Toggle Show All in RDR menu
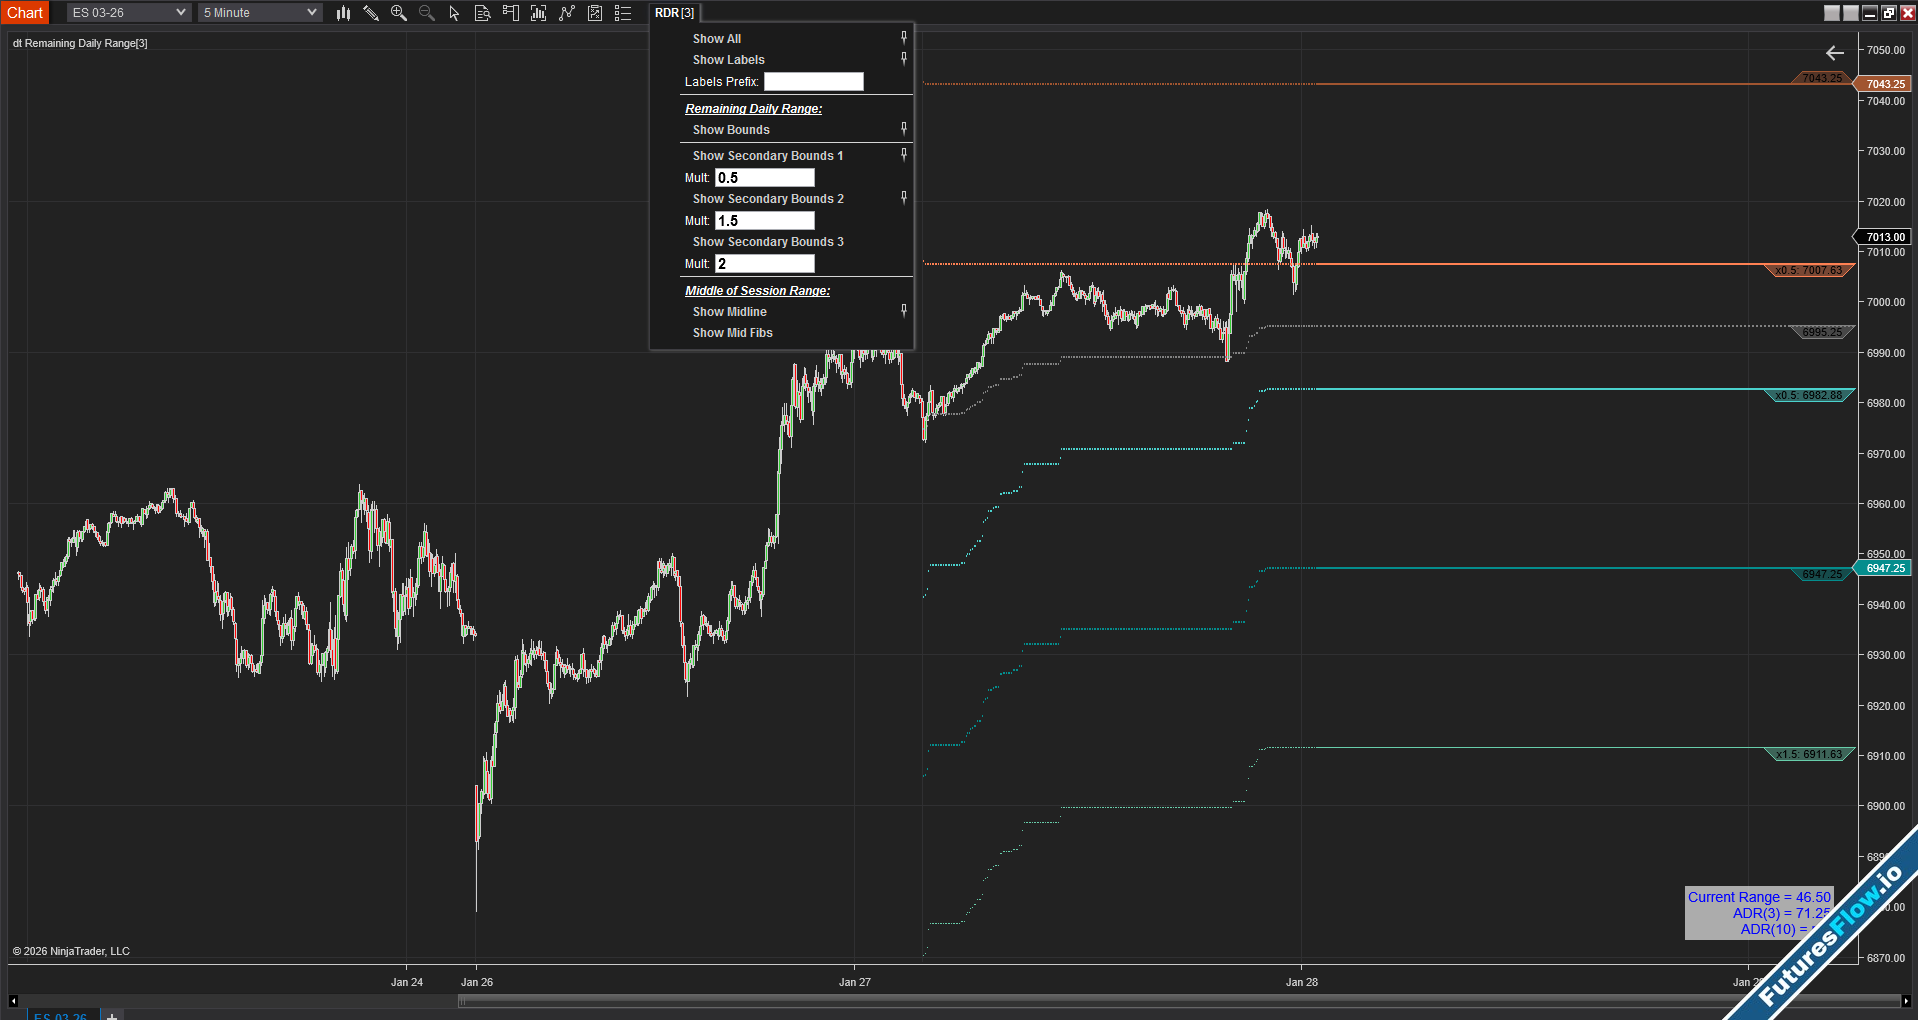Image resolution: width=1918 pixels, height=1020 pixels. pyautogui.click(x=717, y=39)
